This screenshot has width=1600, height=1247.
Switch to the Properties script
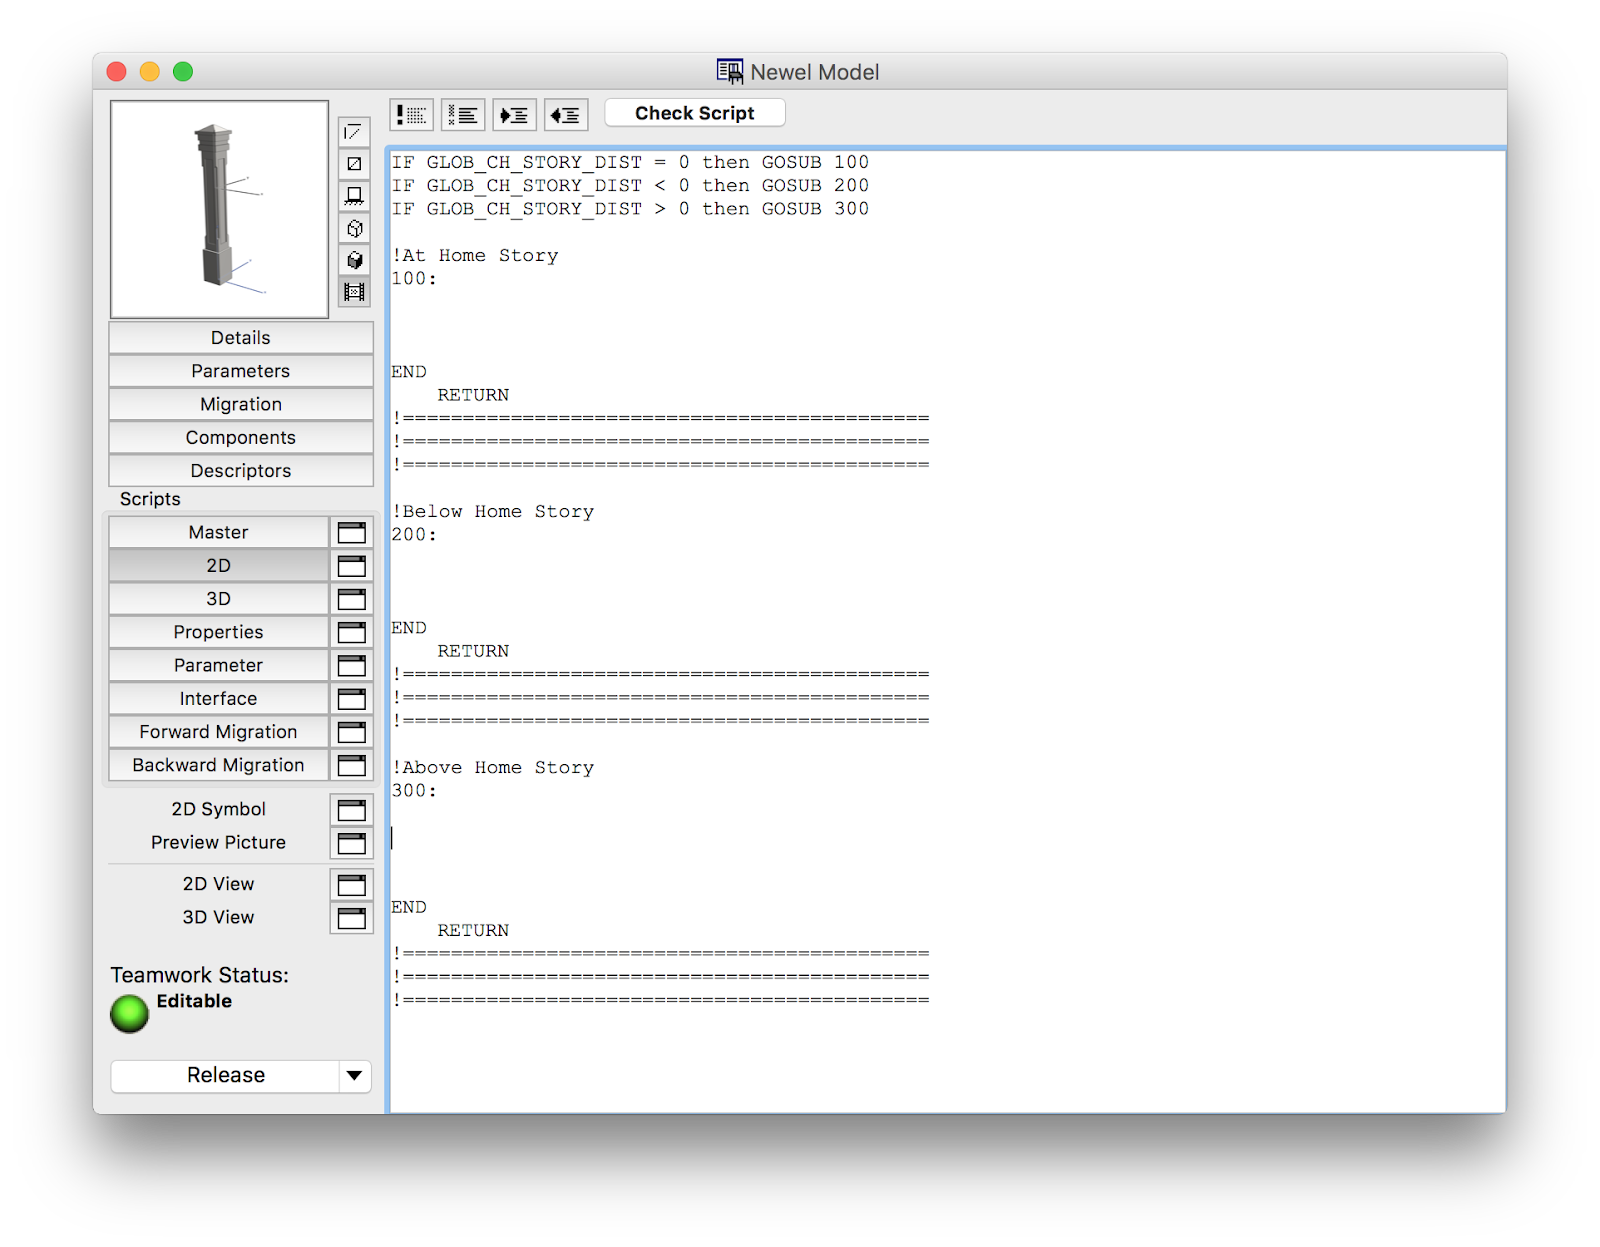point(218,632)
